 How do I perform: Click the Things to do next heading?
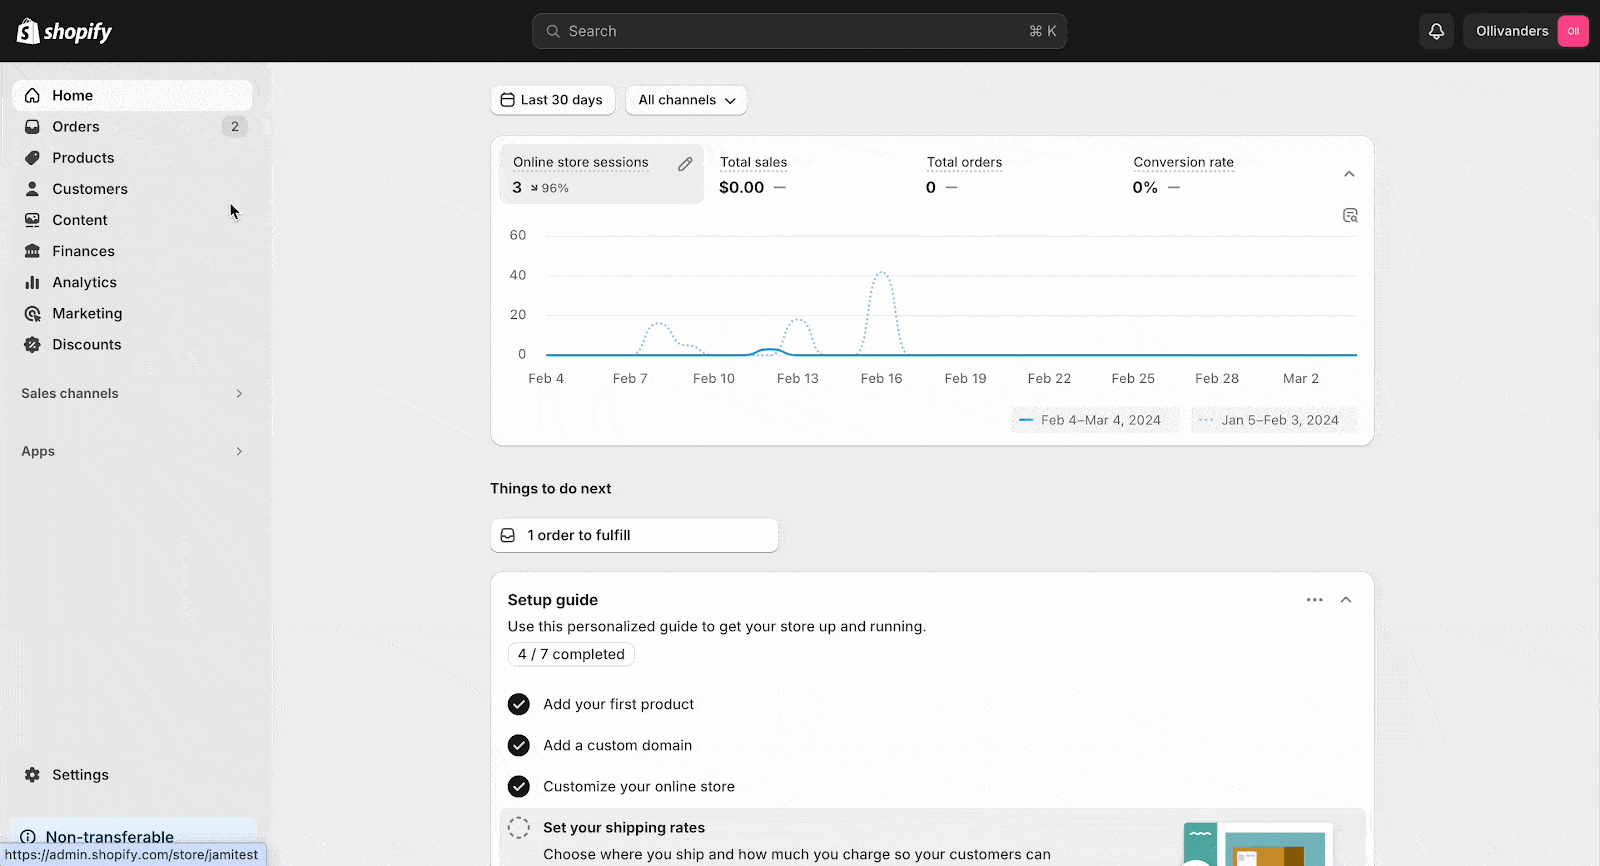point(551,489)
